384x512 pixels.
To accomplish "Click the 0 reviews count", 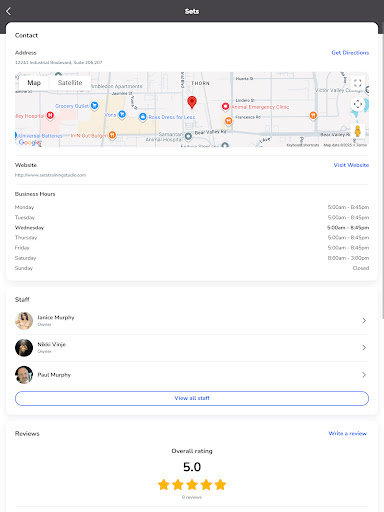I will (192, 497).
